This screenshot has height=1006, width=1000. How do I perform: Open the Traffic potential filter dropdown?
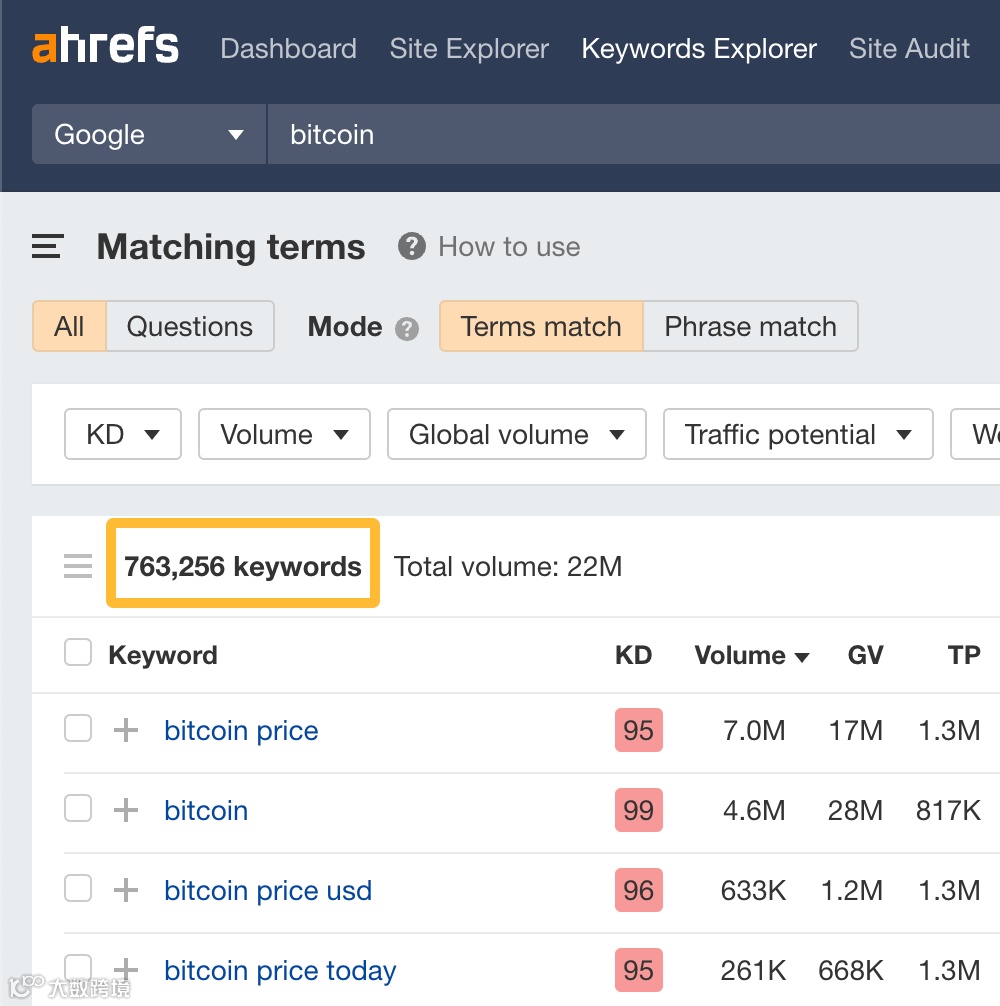pyautogui.click(x=797, y=434)
